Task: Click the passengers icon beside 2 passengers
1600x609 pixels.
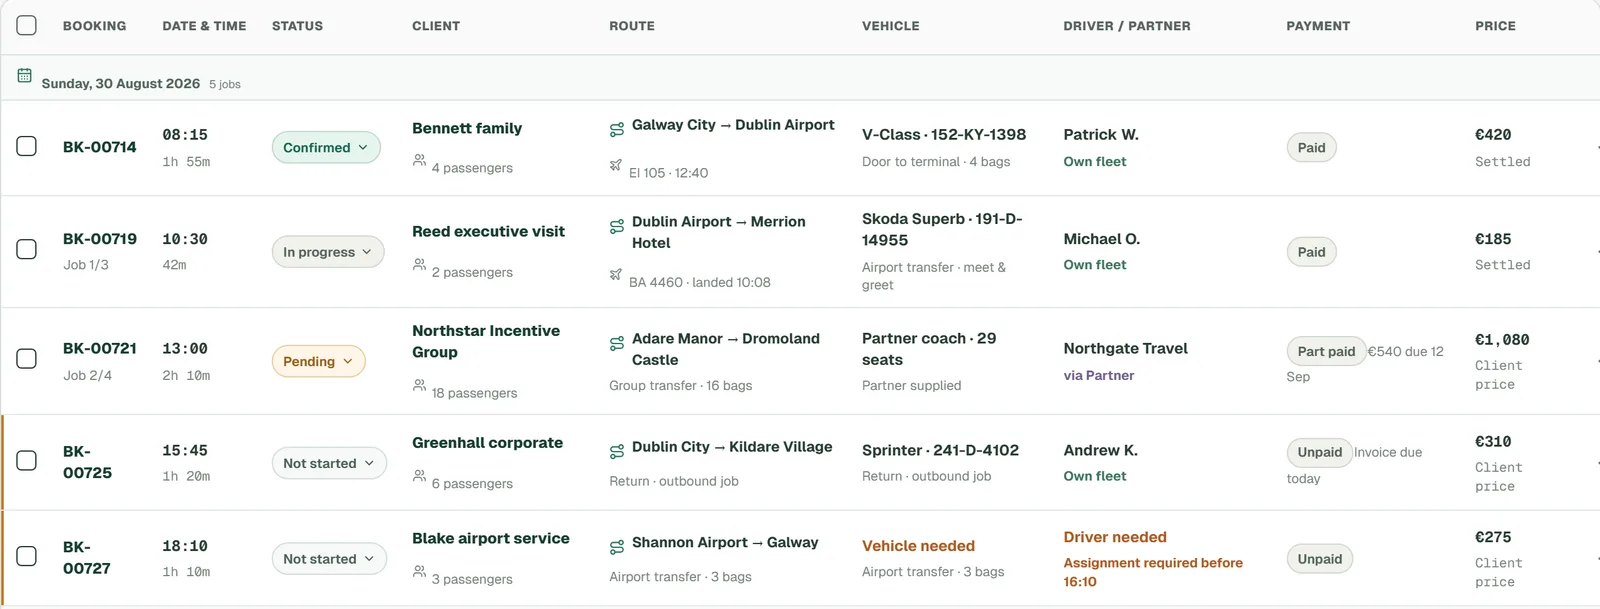Action: coord(419,264)
